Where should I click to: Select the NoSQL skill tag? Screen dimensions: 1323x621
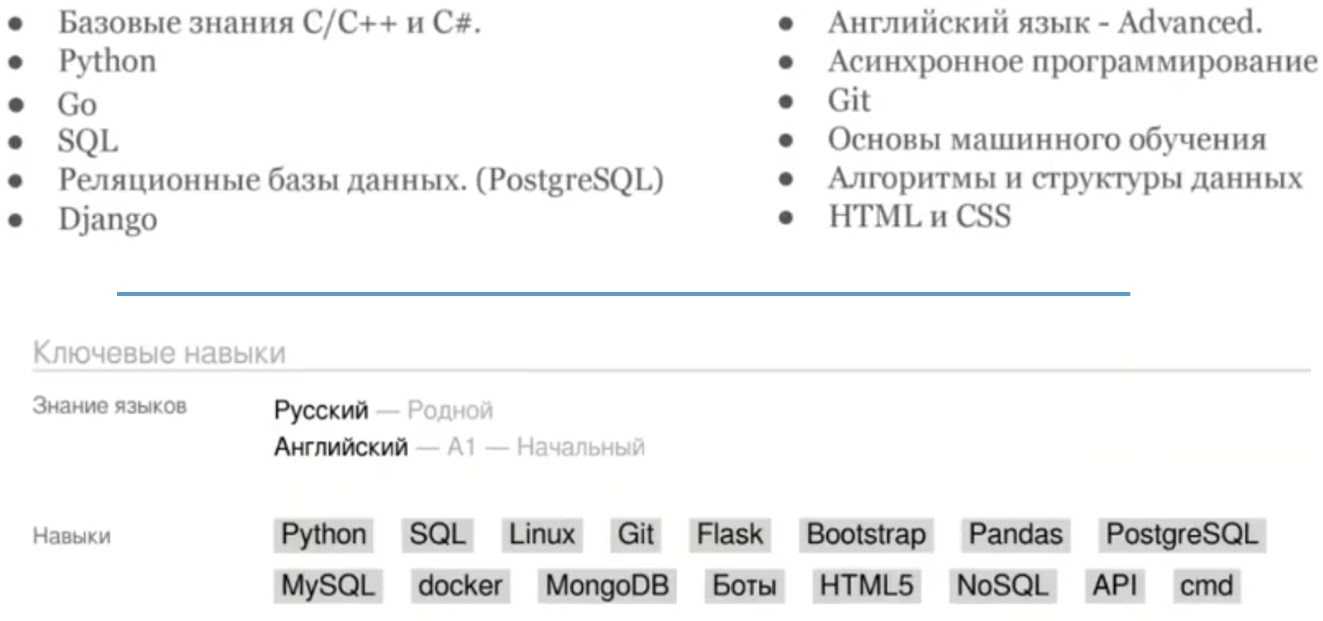1001,586
